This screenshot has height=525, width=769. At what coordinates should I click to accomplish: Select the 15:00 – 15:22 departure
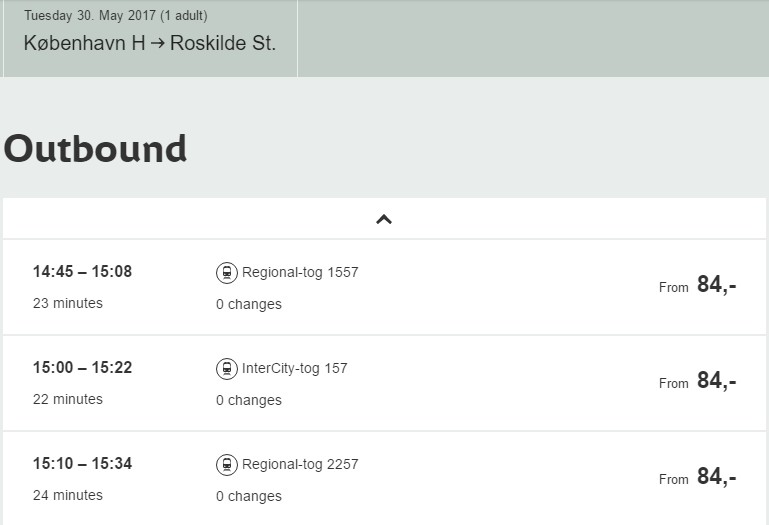82,368
